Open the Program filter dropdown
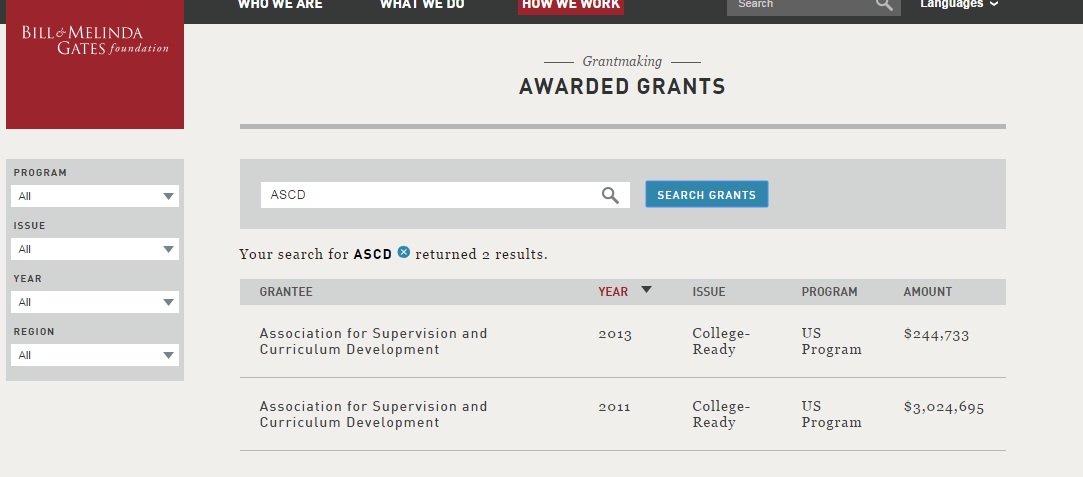 (95, 196)
